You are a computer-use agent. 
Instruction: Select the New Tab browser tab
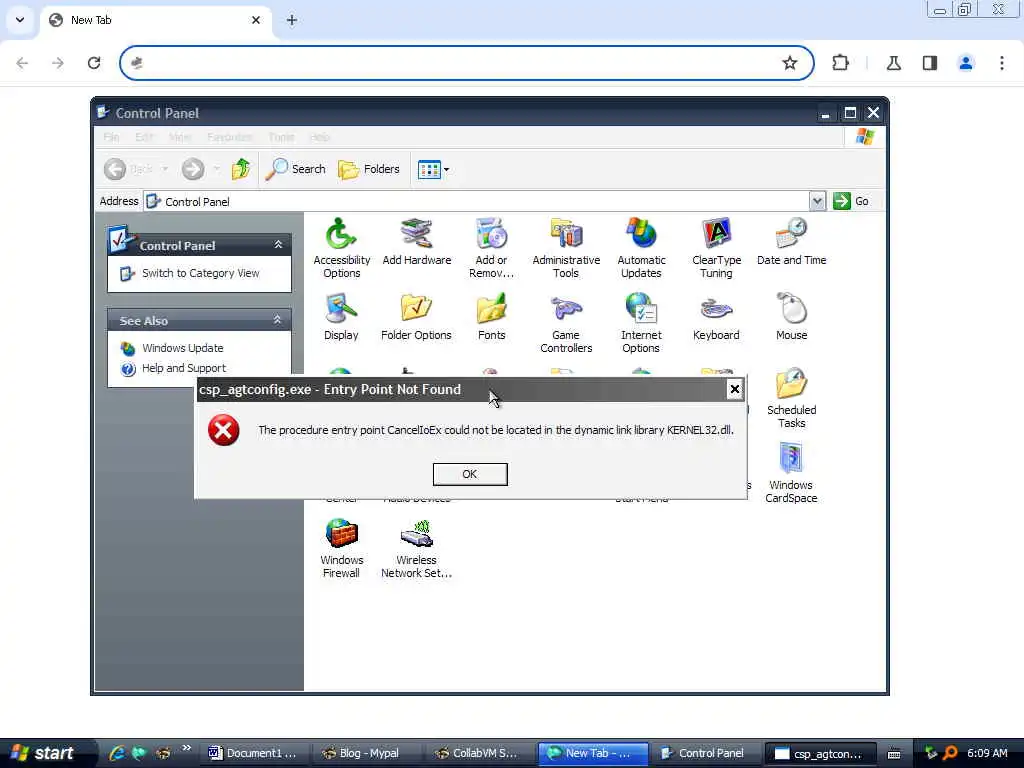(x=155, y=20)
